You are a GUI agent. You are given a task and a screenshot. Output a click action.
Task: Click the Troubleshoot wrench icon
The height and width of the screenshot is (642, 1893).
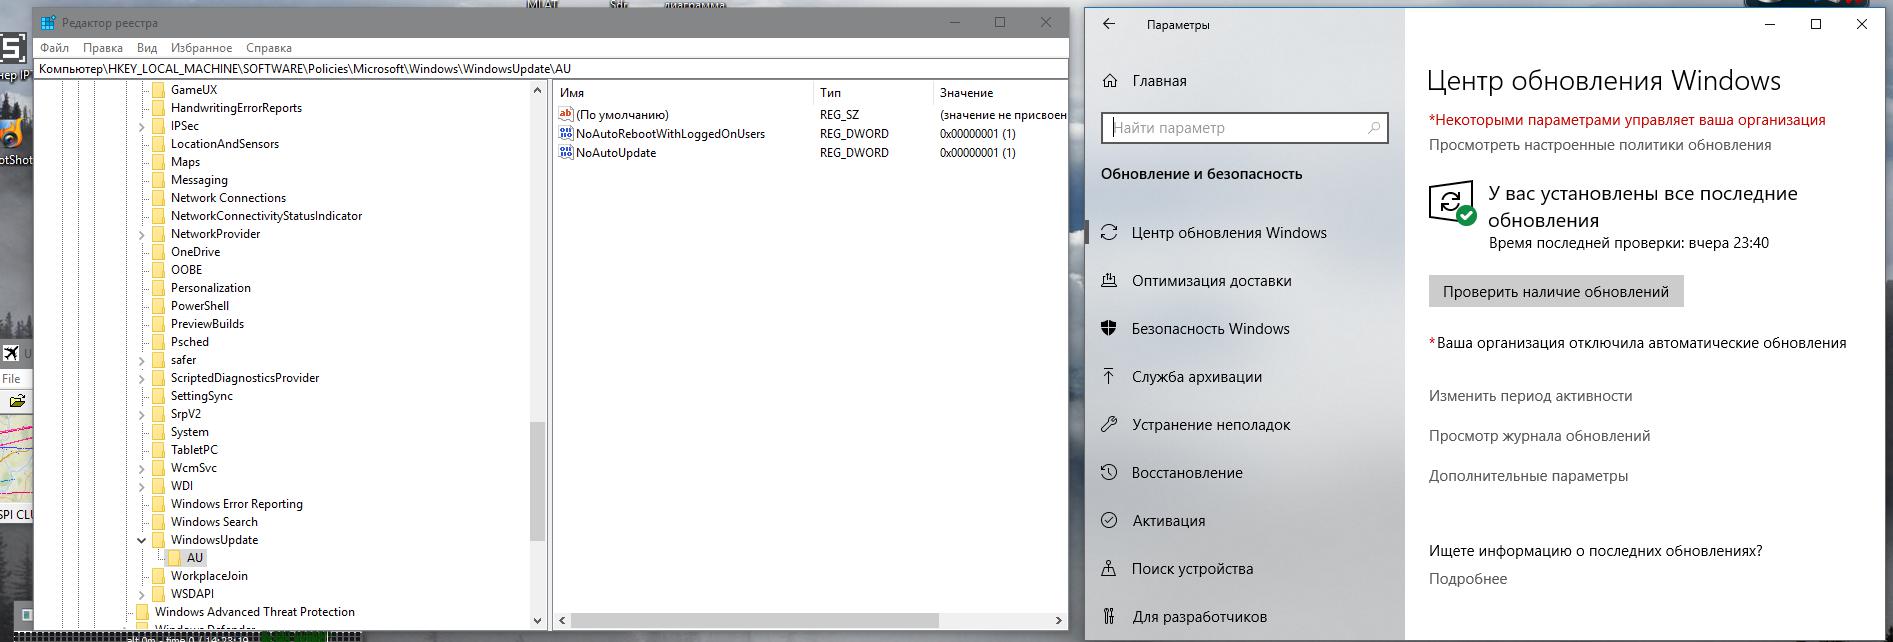(x=1109, y=424)
